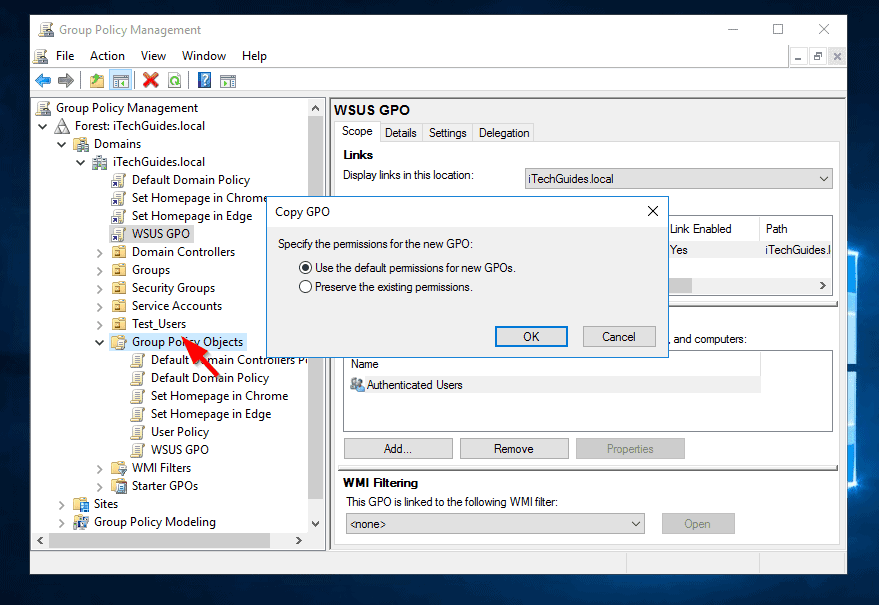Viewport: 879px width, 605px height.
Task: Open the Display links location dropdown
Action: [x=824, y=179]
